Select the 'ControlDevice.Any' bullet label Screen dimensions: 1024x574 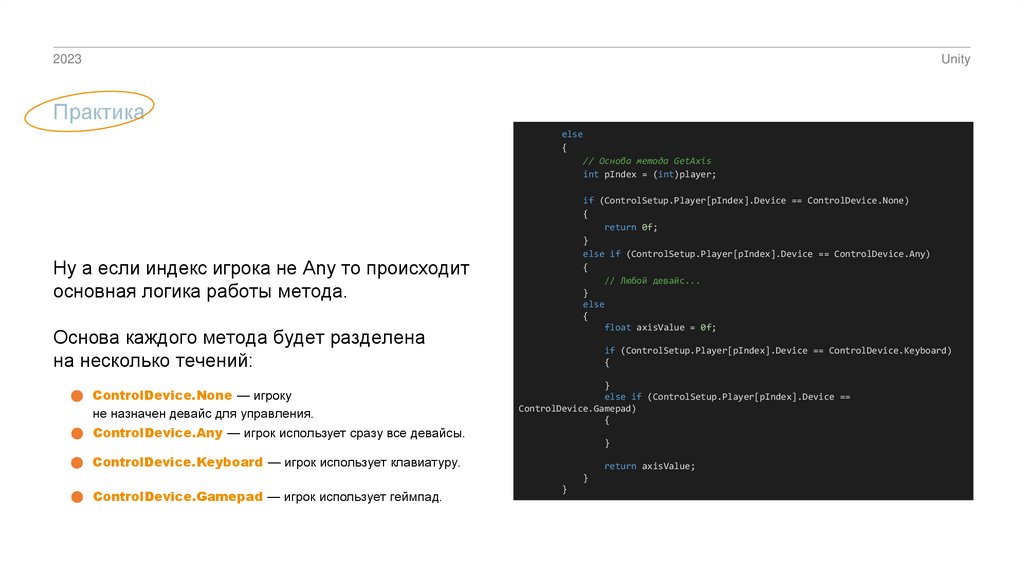157,433
